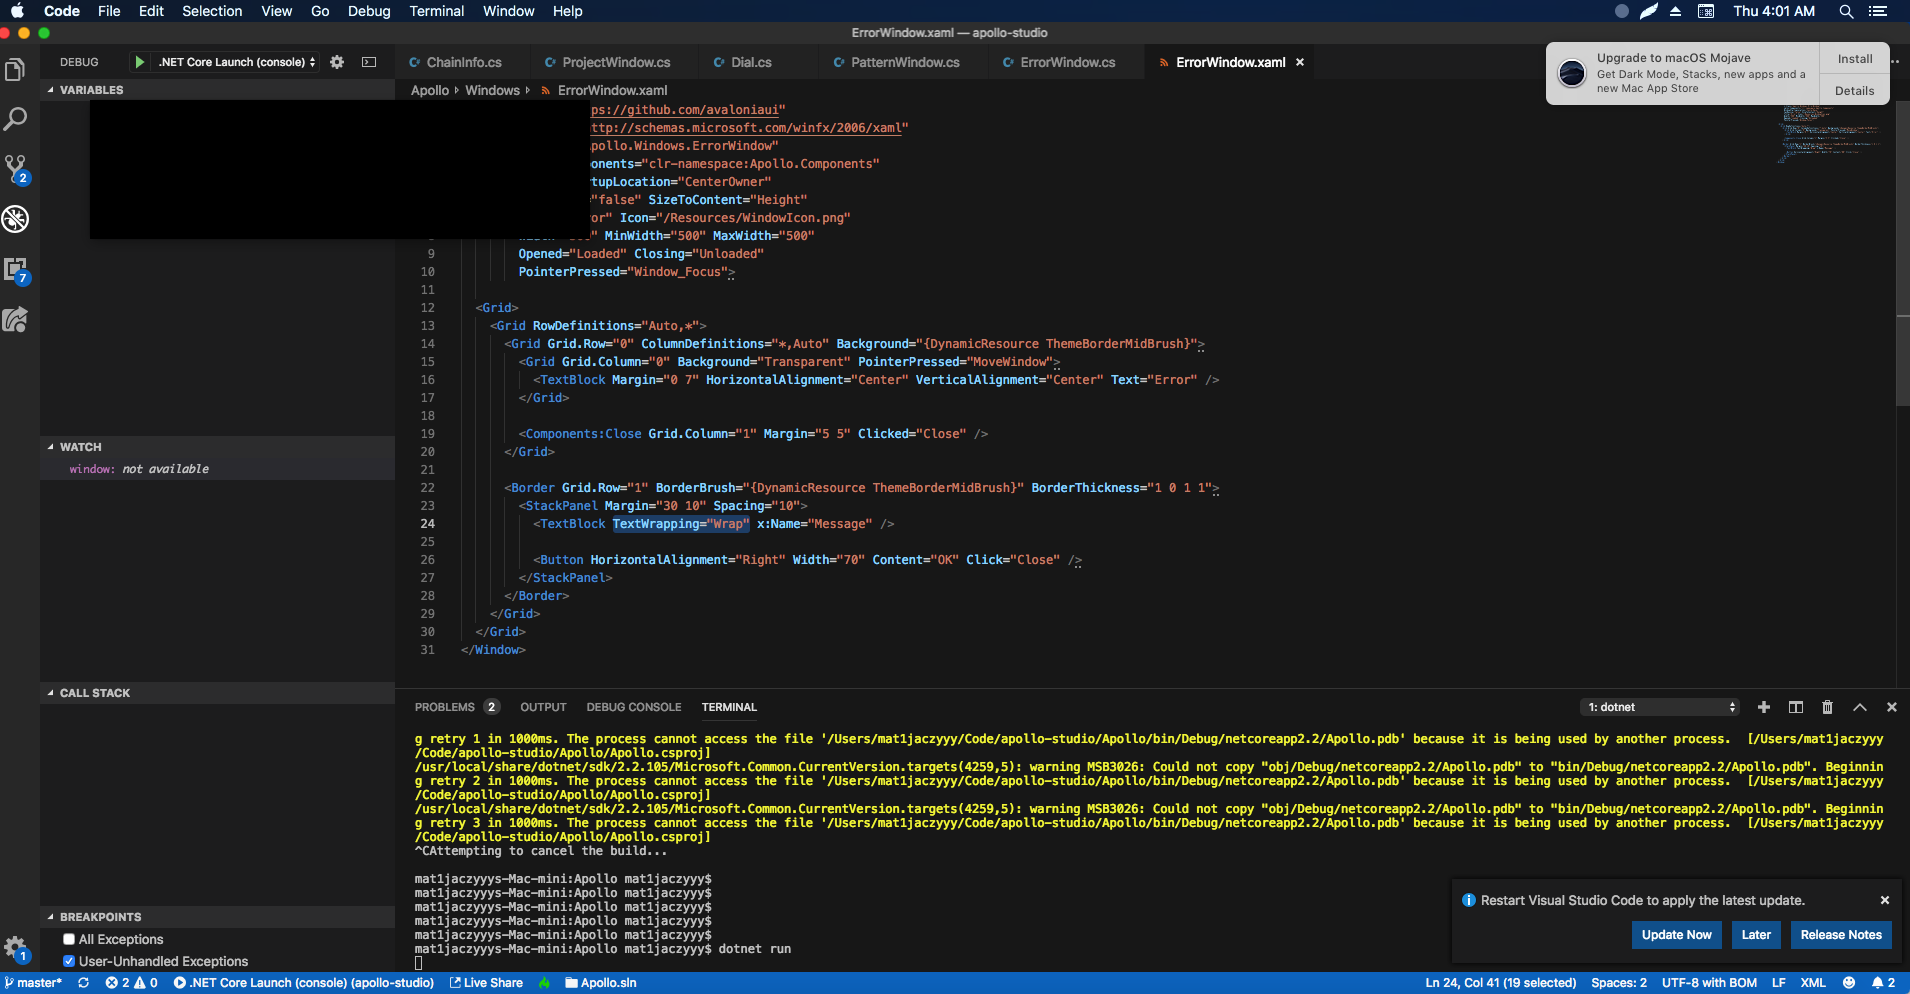Open the Search view in the activity bar

15,119
